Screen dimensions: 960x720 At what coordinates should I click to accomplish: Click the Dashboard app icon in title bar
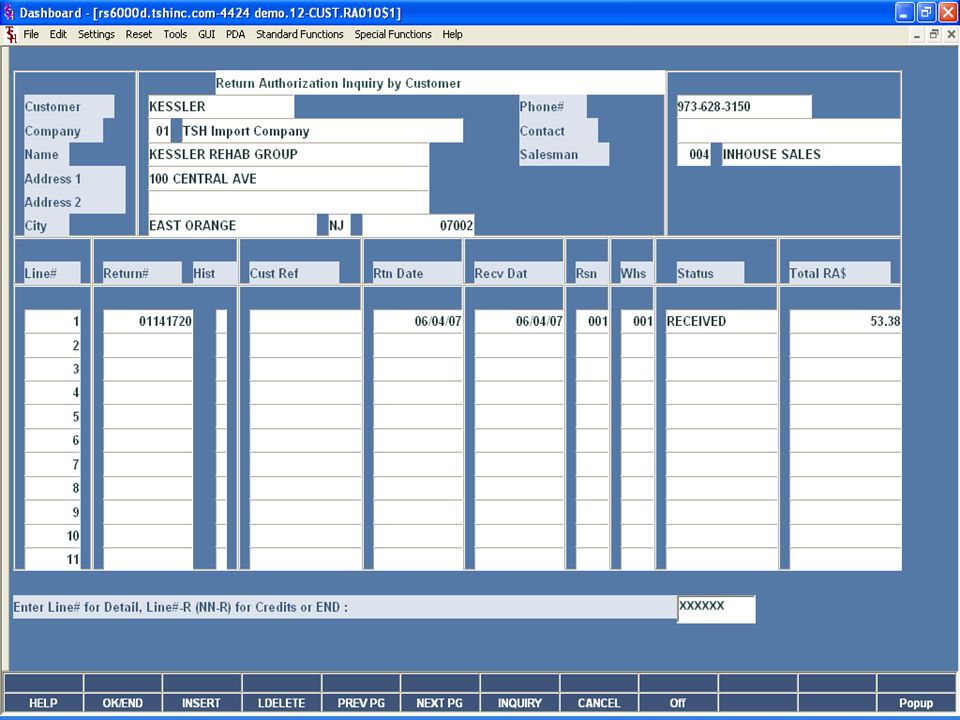point(9,12)
